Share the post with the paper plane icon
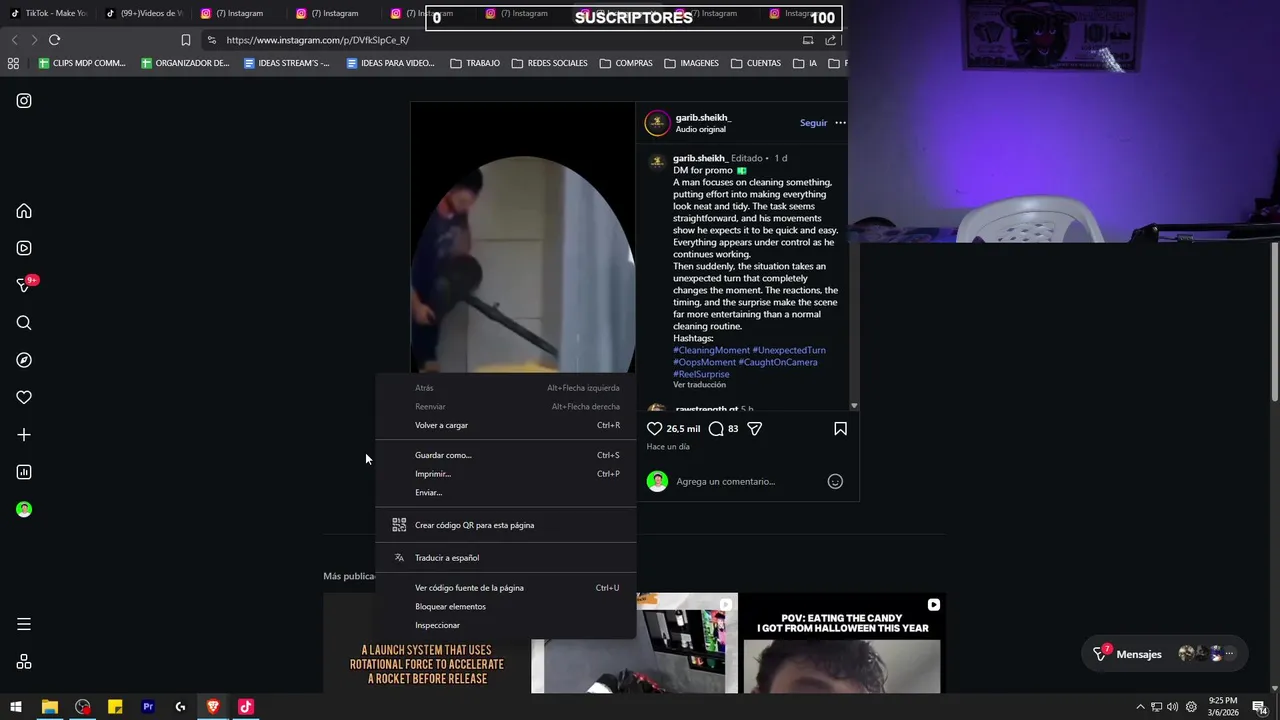Viewport: 1280px width, 720px height. click(x=755, y=429)
